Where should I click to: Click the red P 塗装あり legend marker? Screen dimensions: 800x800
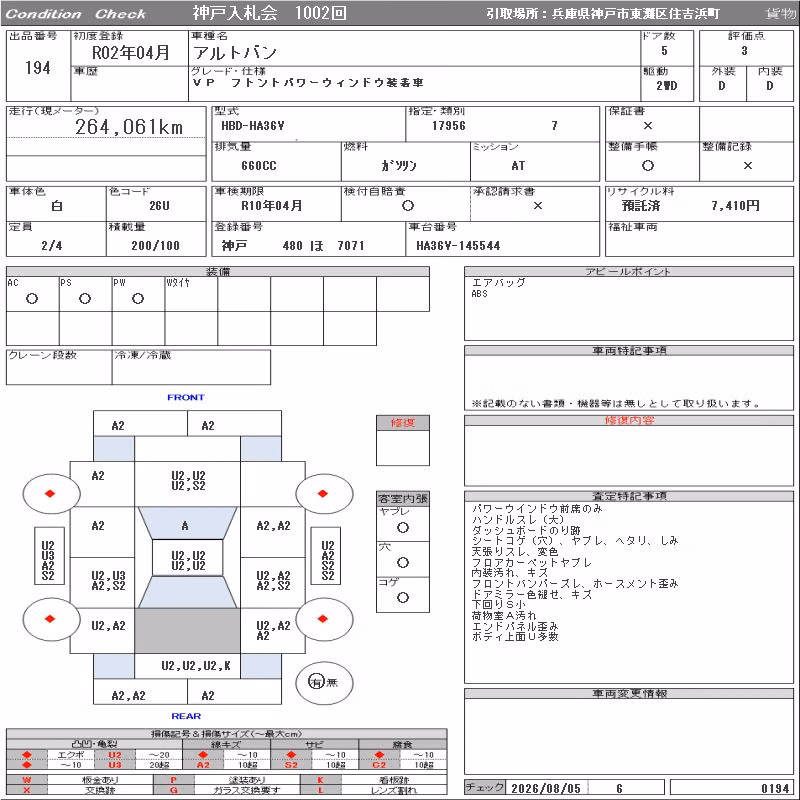(173, 780)
